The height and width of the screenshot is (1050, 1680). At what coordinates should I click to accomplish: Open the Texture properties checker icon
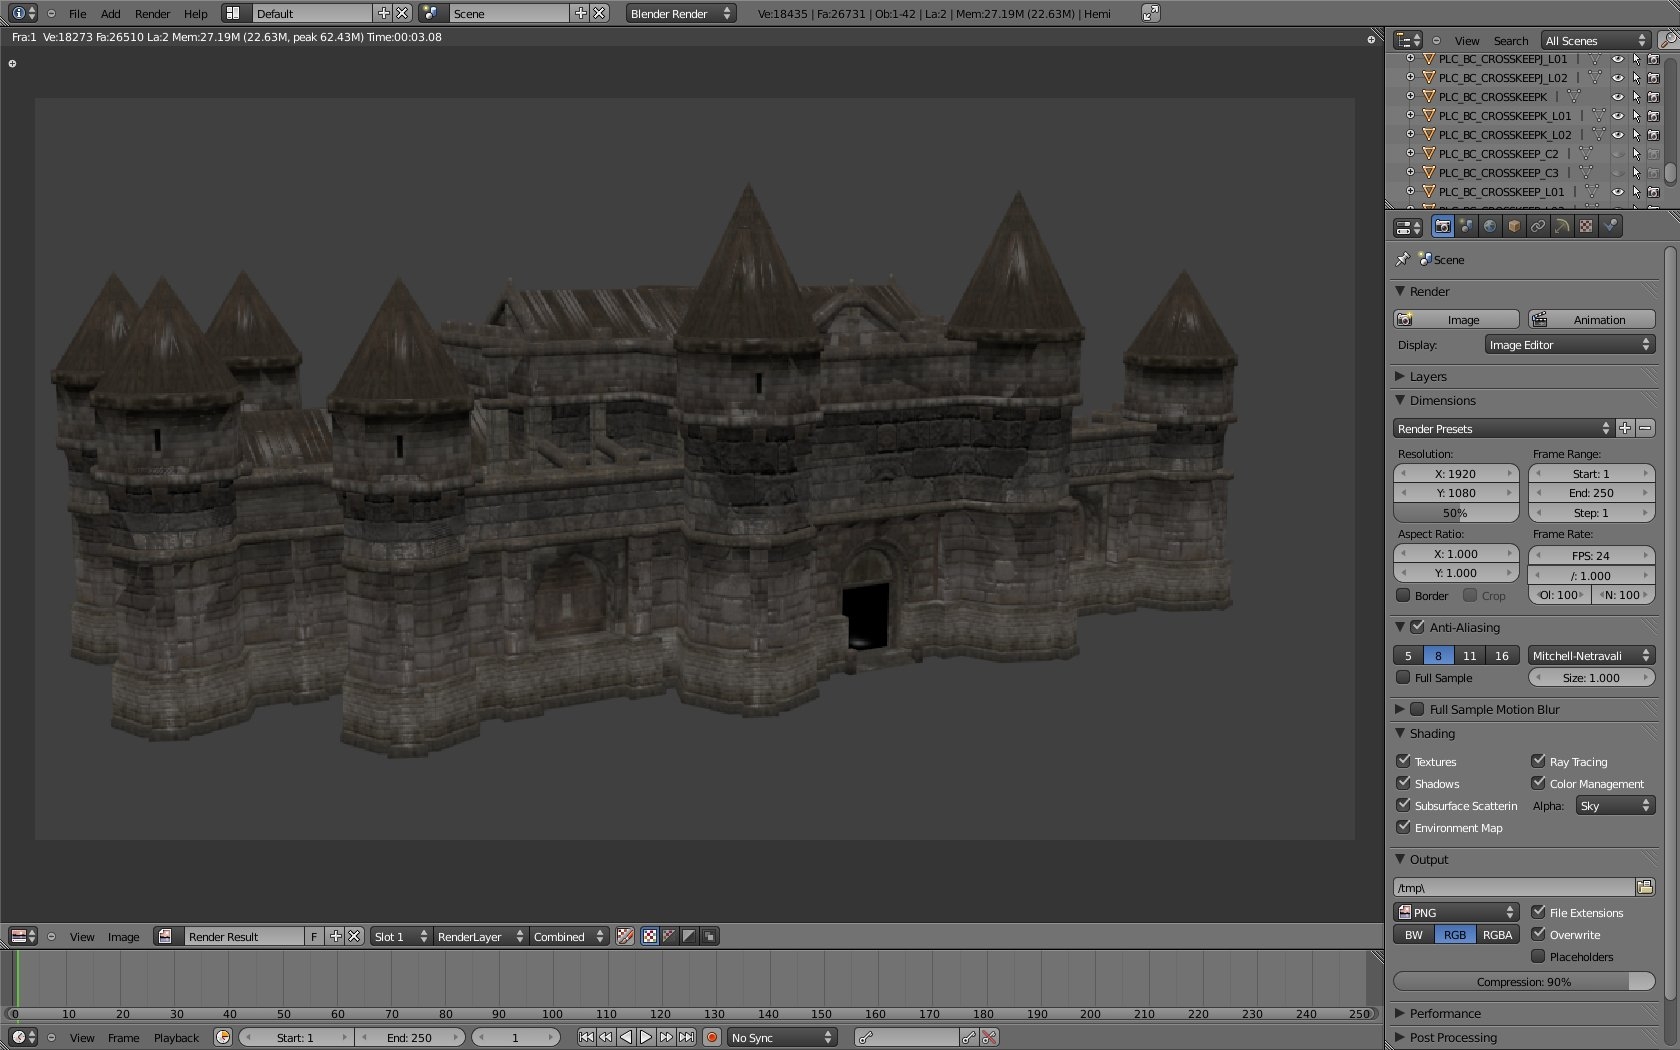pos(1586,227)
